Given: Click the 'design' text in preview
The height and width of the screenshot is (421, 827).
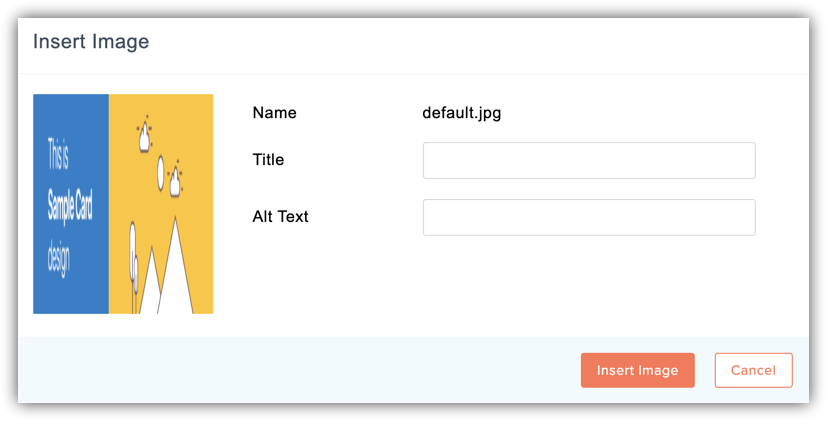Looking at the screenshot, I should tap(58, 259).
